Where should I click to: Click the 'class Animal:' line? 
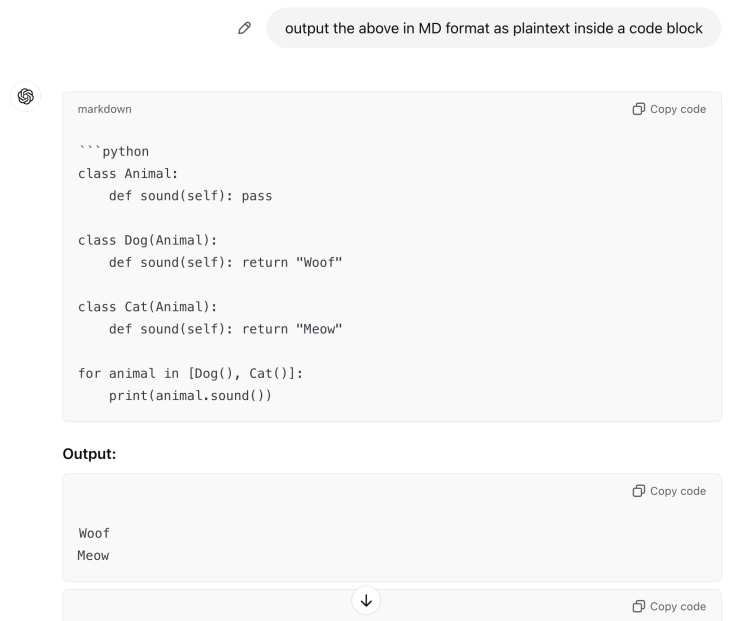pos(128,173)
